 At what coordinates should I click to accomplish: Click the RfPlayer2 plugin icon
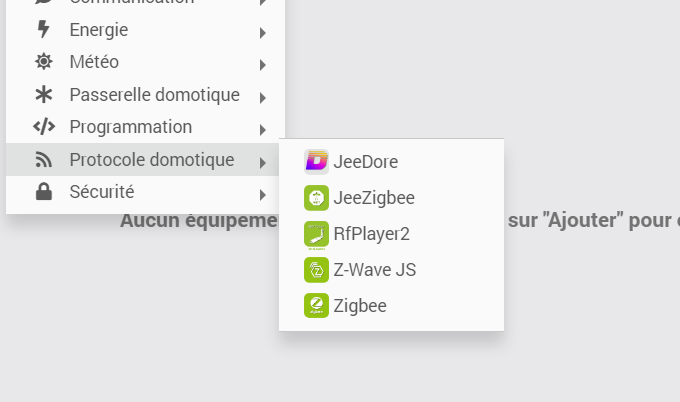pos(316,234)
